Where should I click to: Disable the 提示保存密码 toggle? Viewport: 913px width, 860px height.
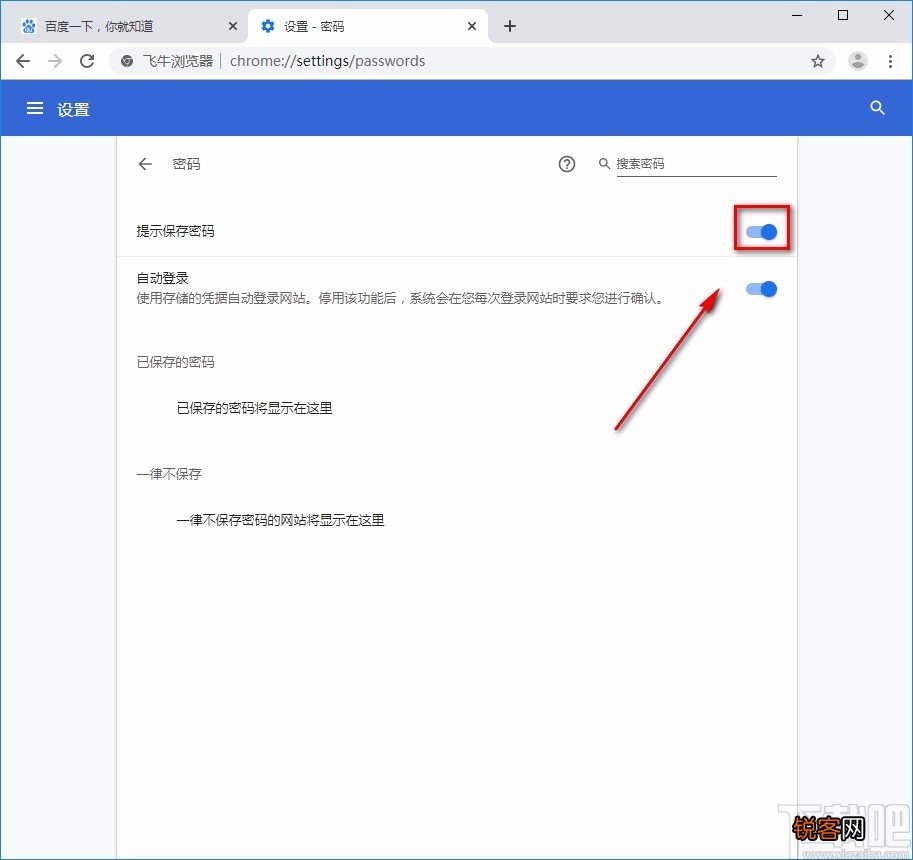(761, 231)
